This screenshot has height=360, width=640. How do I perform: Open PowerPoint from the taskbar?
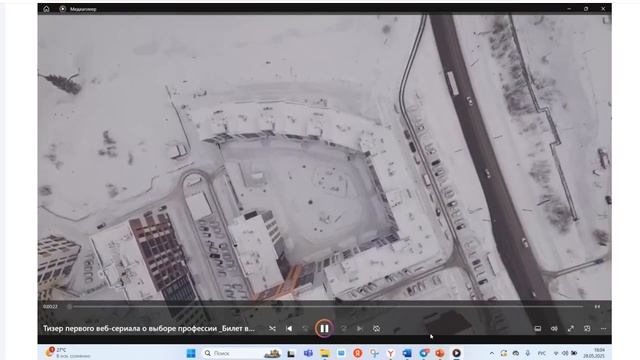pos(440,353)
